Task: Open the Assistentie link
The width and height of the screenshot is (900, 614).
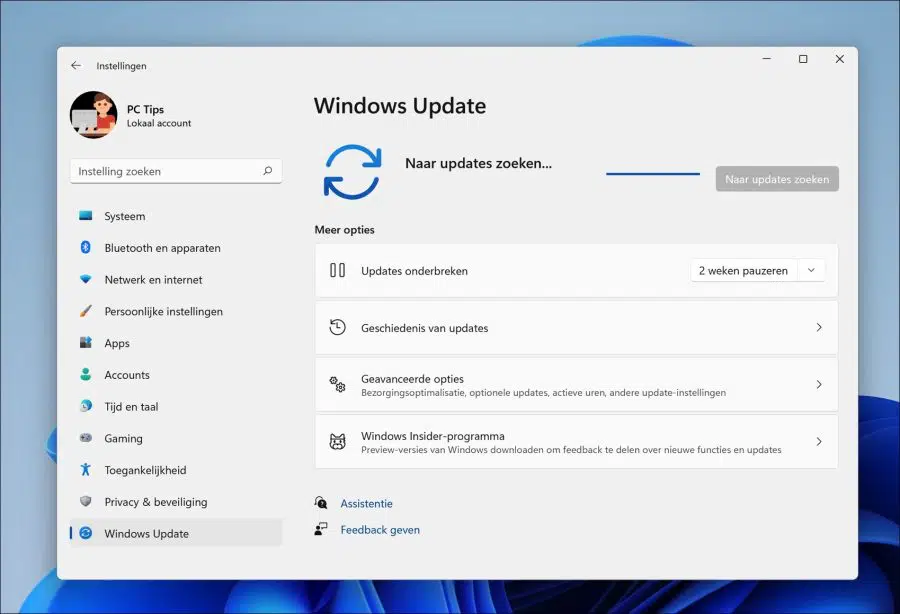Action: (366, 503)
